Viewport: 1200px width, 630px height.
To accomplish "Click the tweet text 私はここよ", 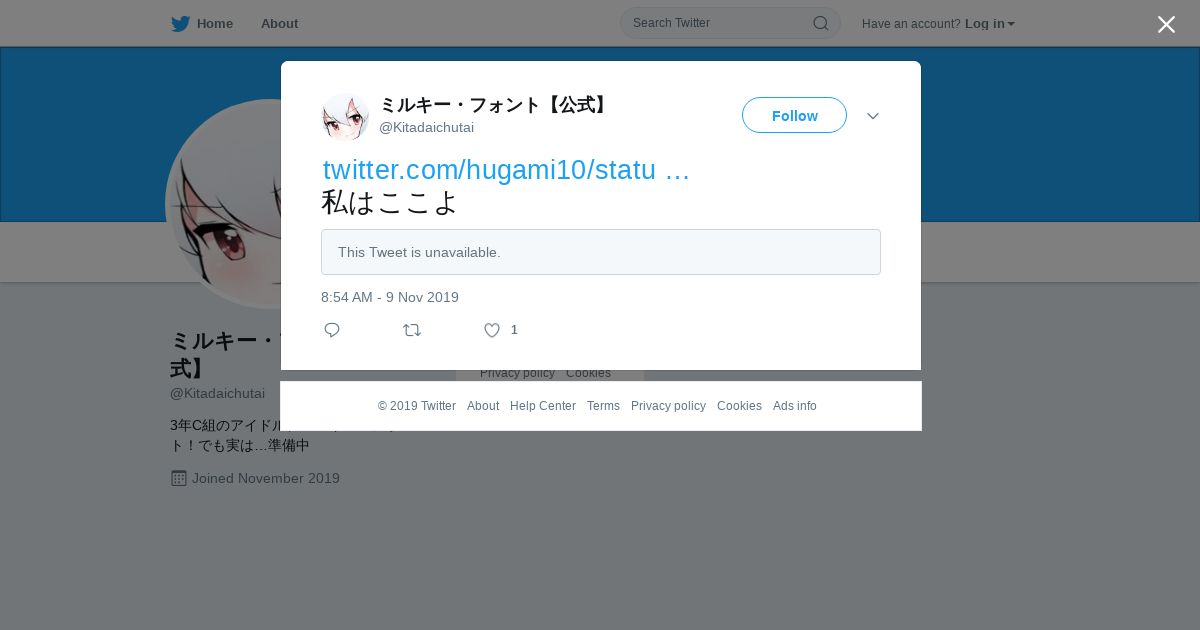I will [389, 202].
